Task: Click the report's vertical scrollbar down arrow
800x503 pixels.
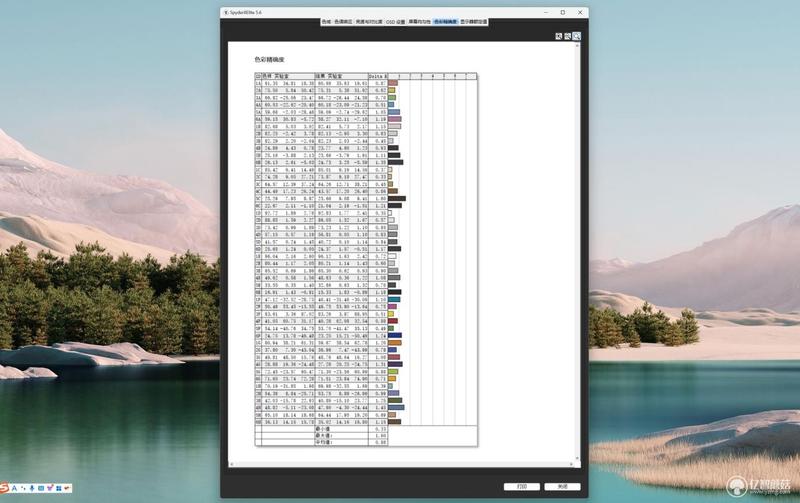Action: (578, 459)
